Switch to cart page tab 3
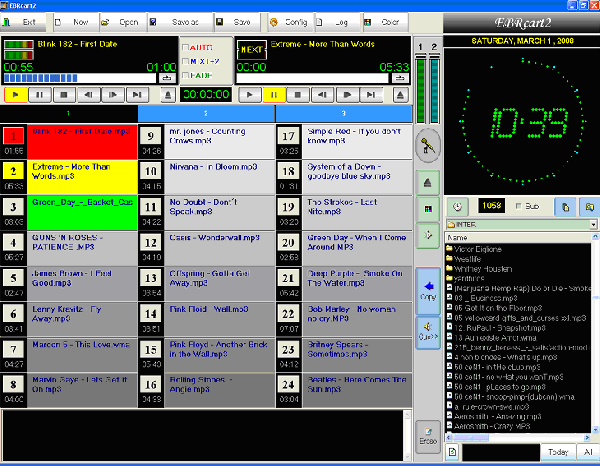This screenshot has height=466, width=600. (x=343, y=113)
